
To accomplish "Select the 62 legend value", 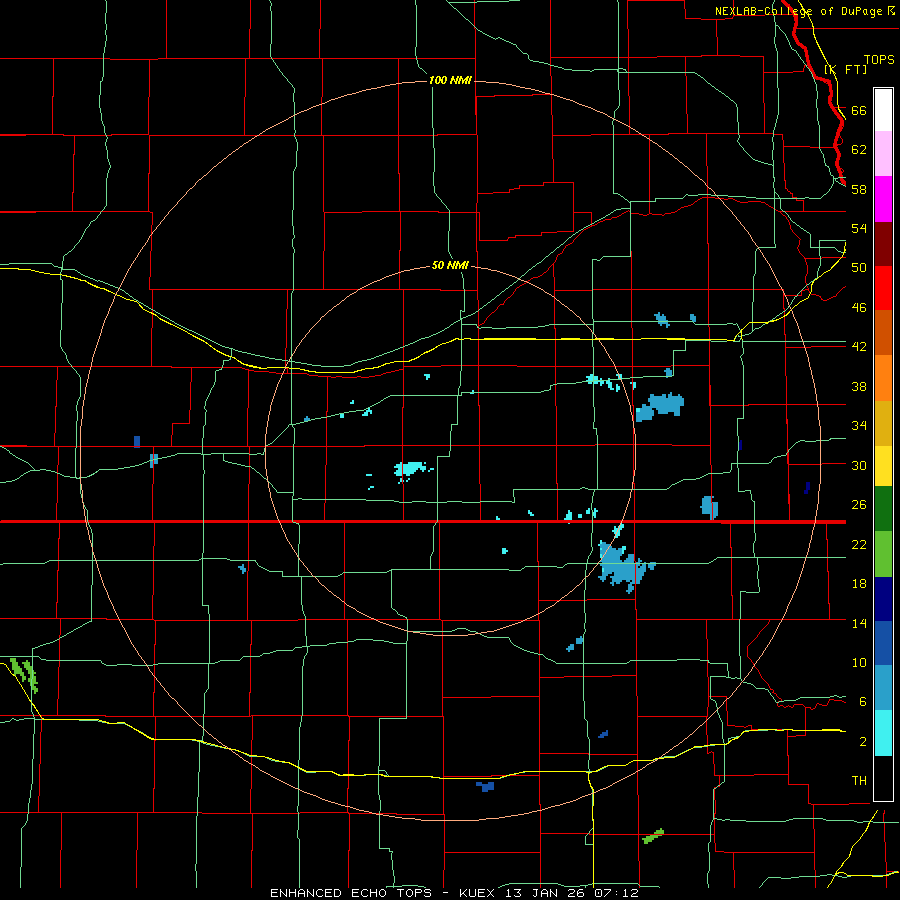I will coord(859,150).
